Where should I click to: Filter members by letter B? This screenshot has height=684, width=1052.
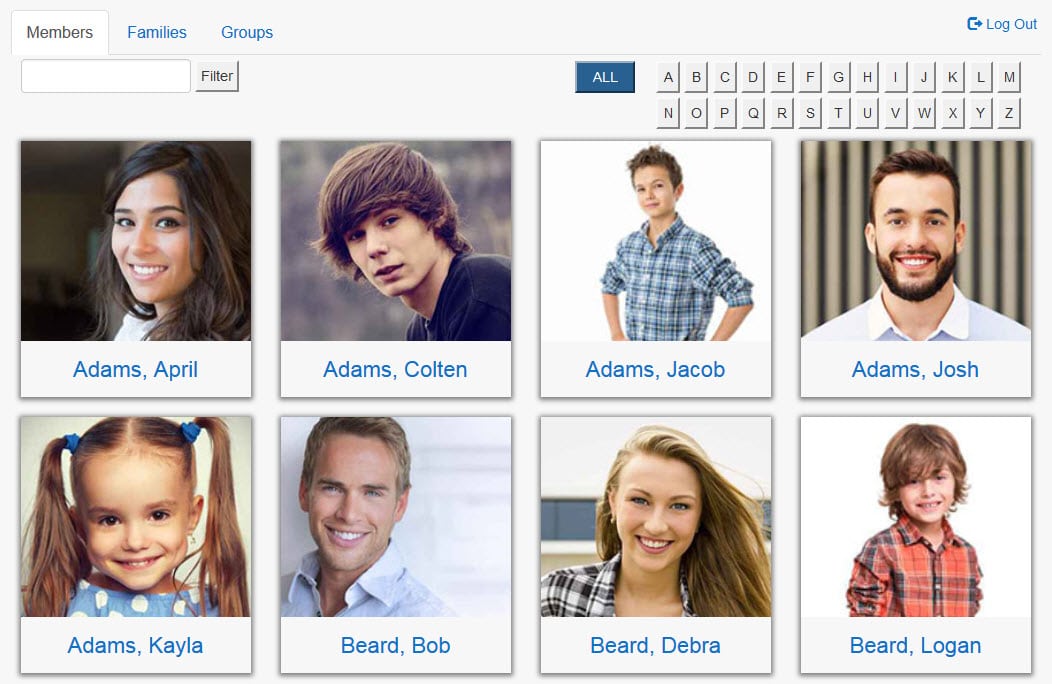[696, 77]
